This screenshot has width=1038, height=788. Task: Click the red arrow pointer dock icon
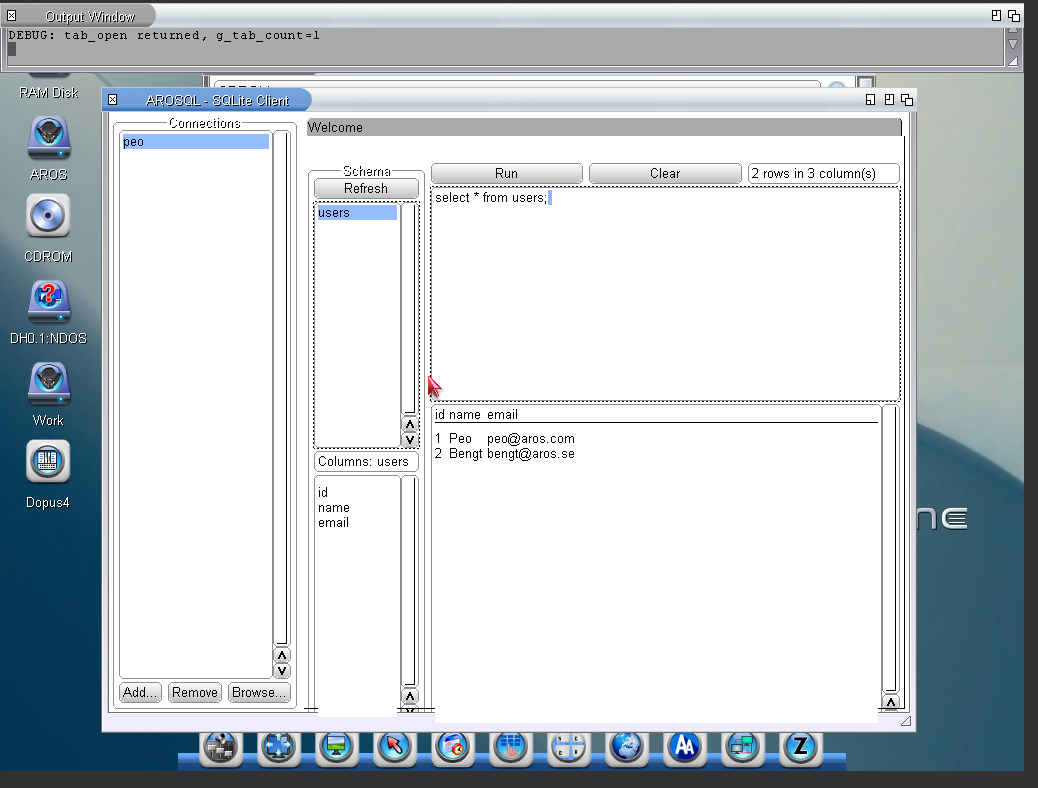click(x=395, y=748)
